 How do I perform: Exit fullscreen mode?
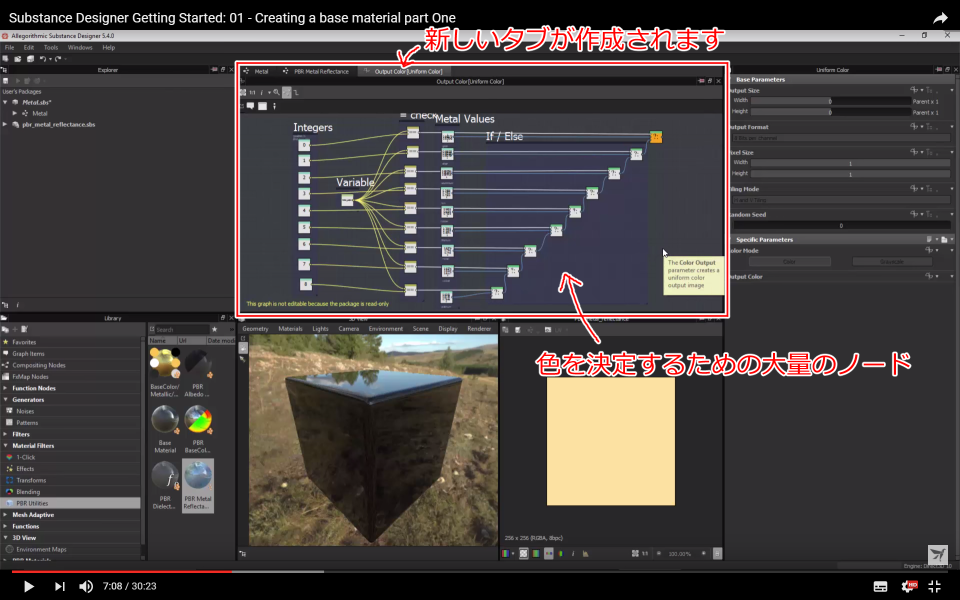(934, 586)
